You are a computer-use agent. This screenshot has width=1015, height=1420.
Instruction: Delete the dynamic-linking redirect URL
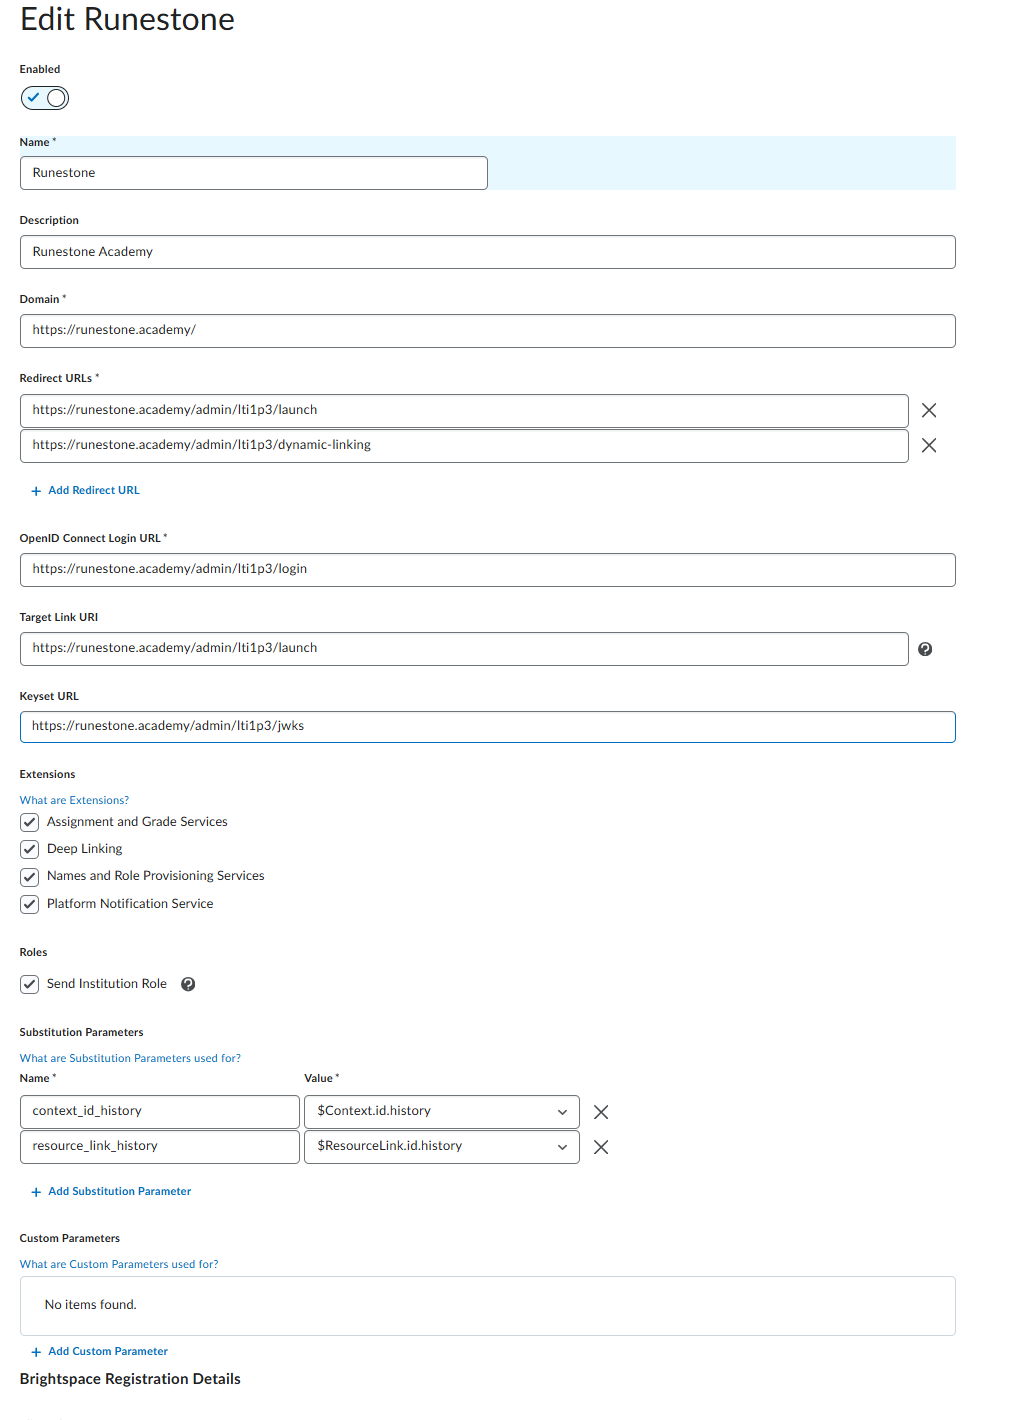[x=929, y=446]
